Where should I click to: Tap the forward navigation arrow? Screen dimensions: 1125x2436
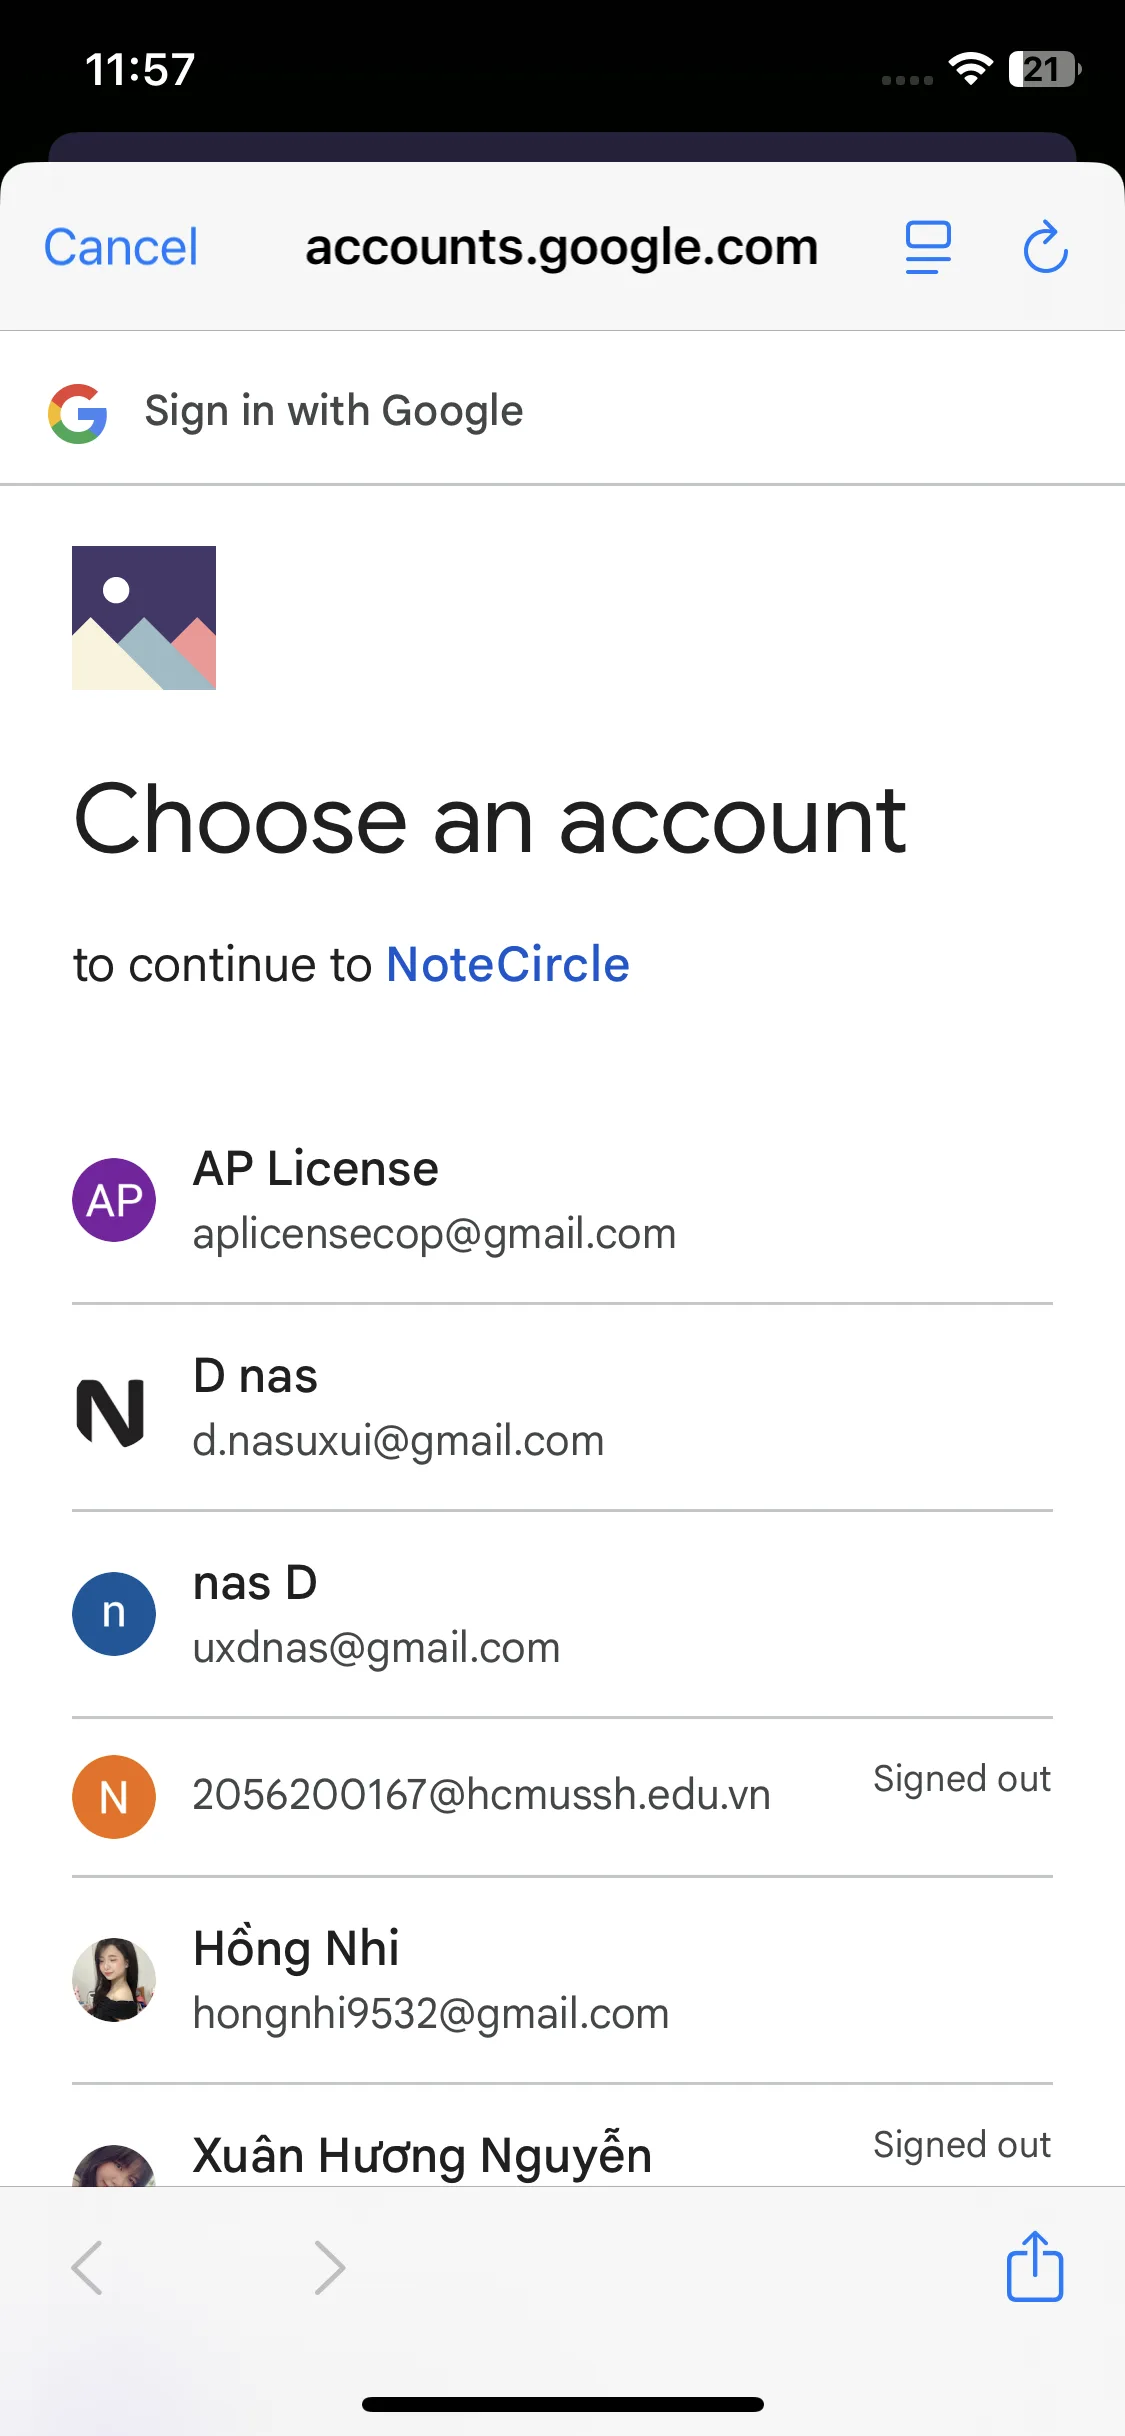[329, 2267]
